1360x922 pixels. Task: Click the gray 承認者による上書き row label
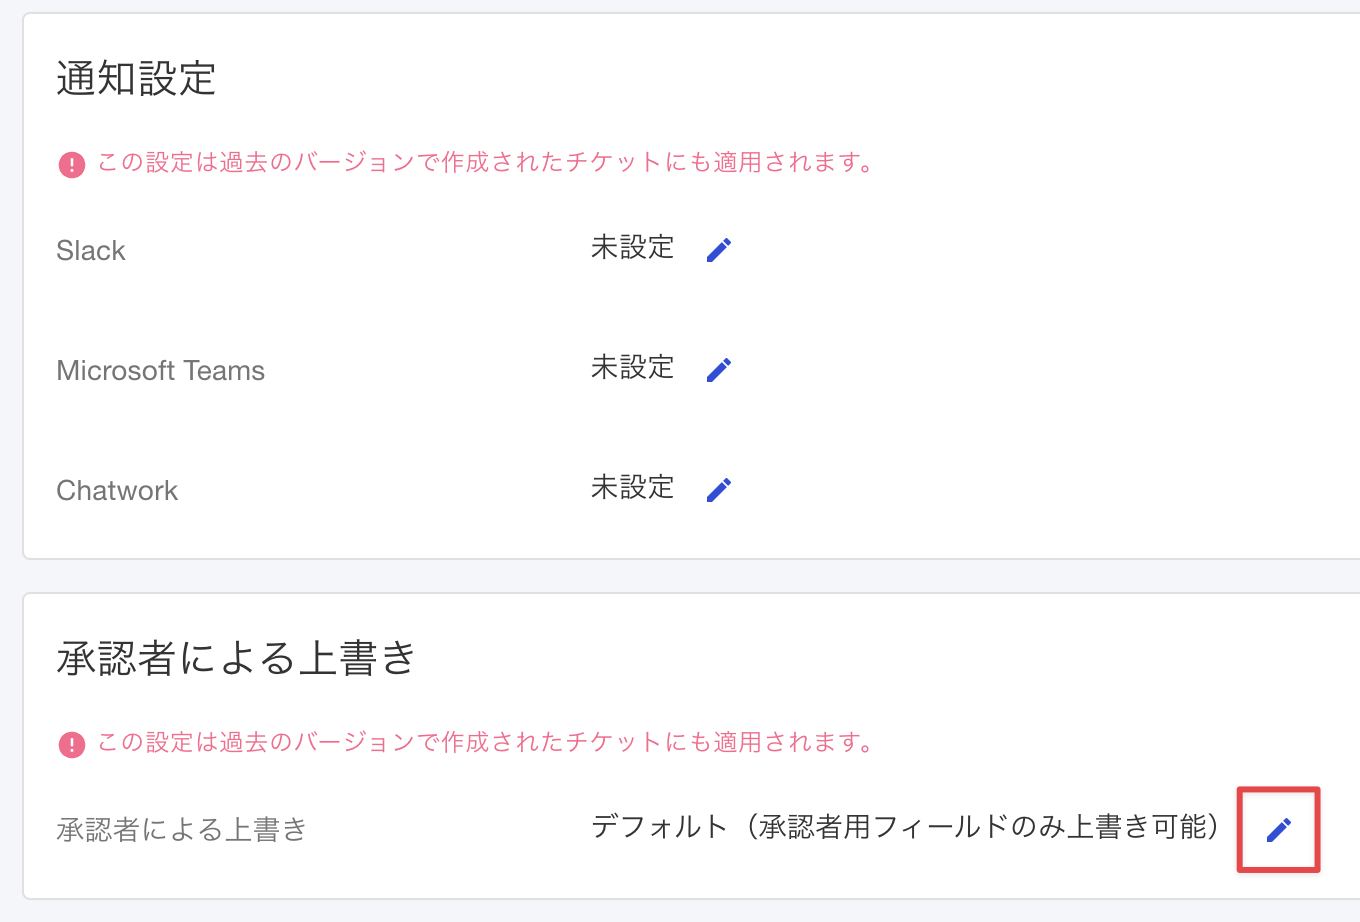click(181, 830)
